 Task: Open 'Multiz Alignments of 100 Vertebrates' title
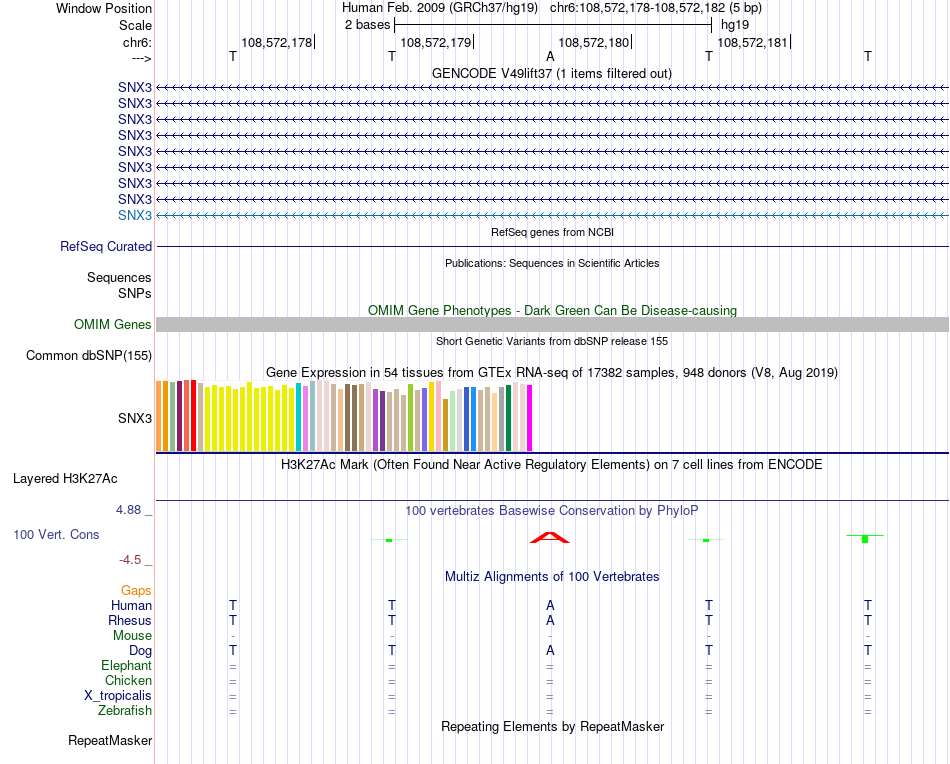click(x=552, y=577)
